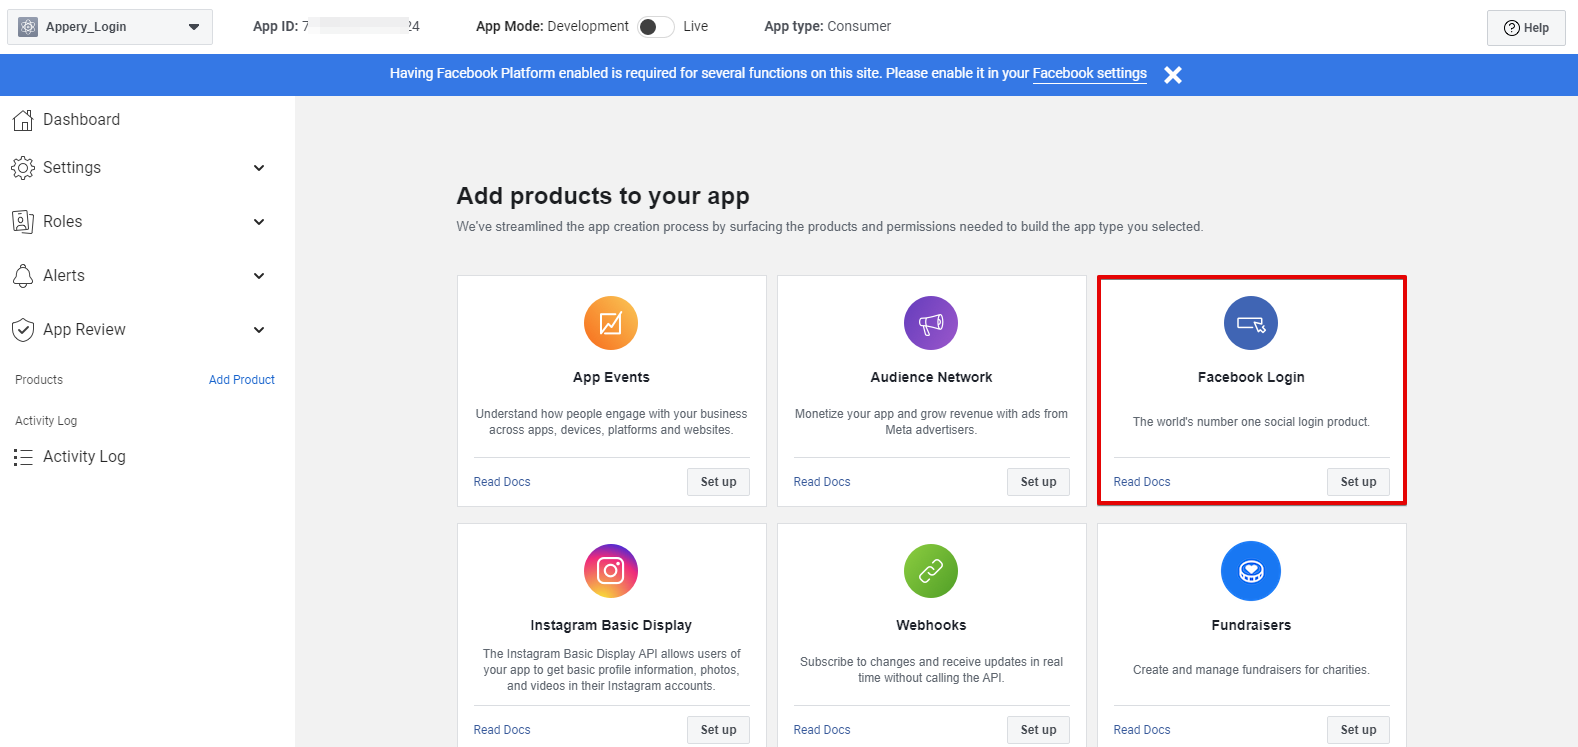This screenshot has width=1578, height=747.
Task: Open Roles in the sidebar
Action: tap(63, 222)
